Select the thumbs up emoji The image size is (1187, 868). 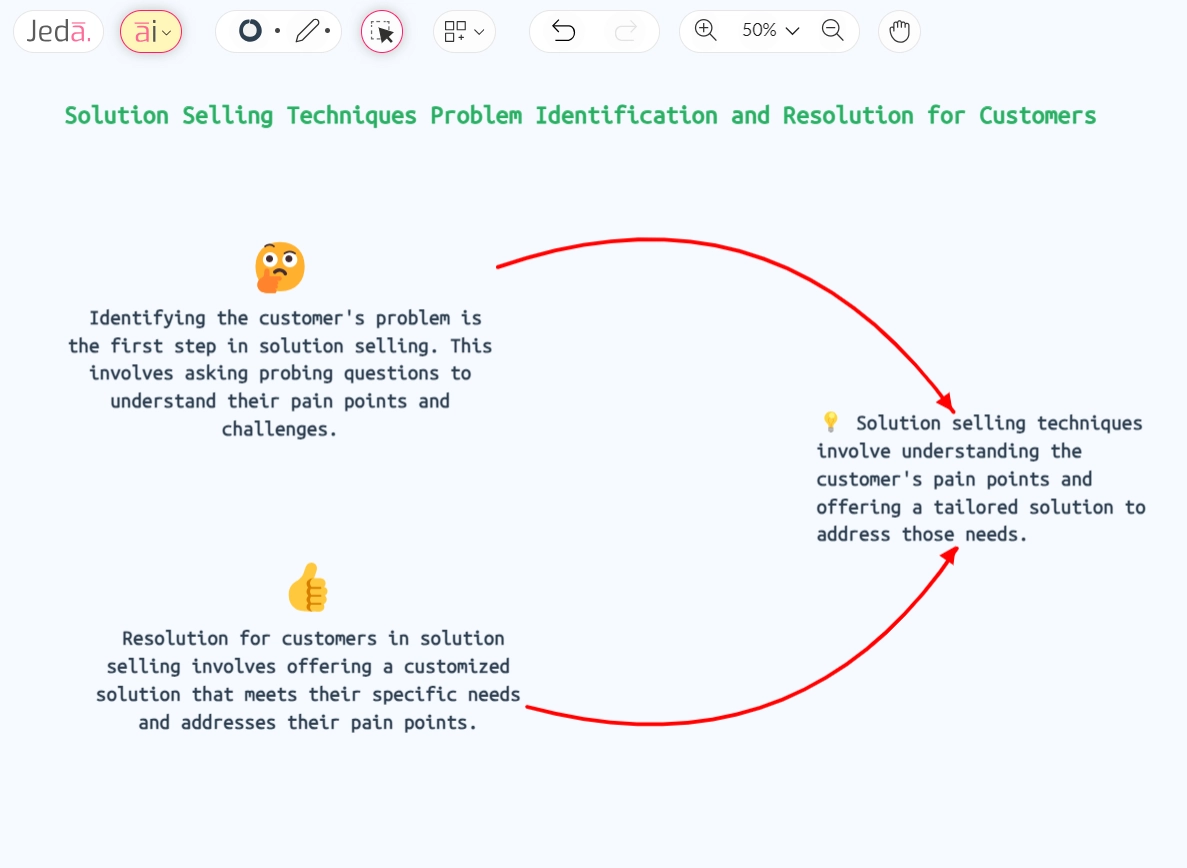coord(308,588)
